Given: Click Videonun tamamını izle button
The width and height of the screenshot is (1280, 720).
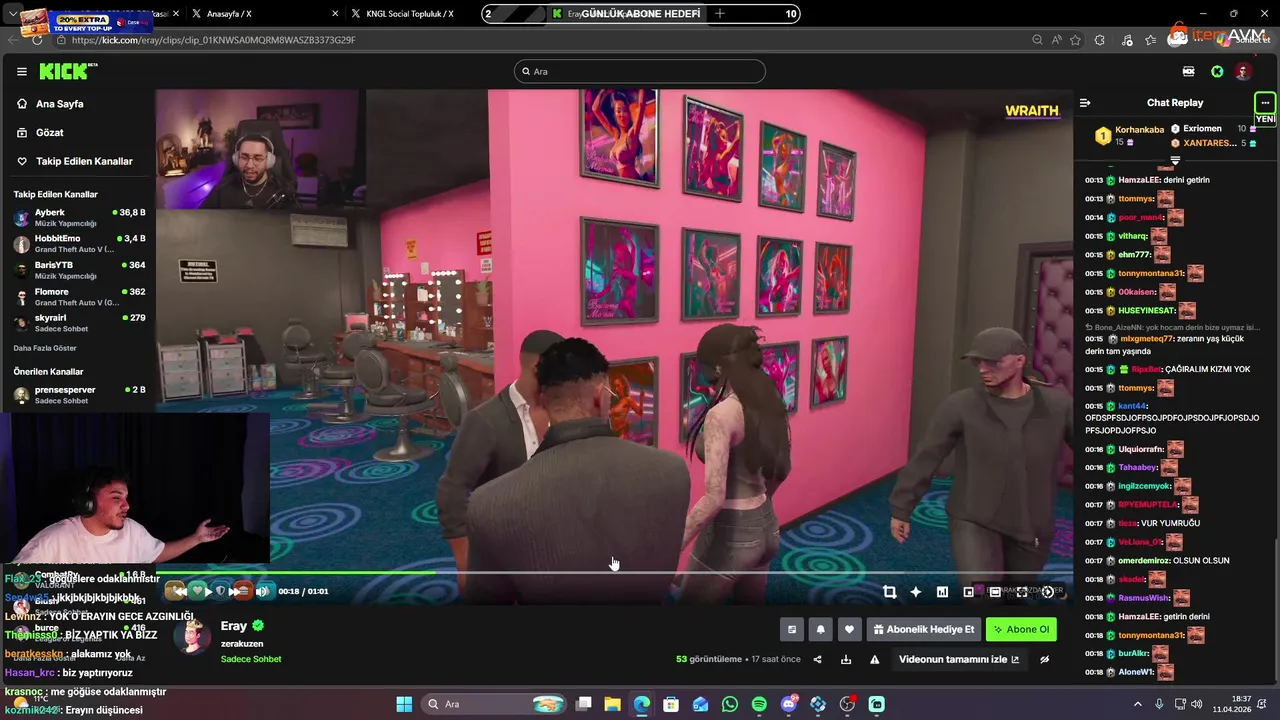Looking at the screenshot, I should (x=959, y=659).
